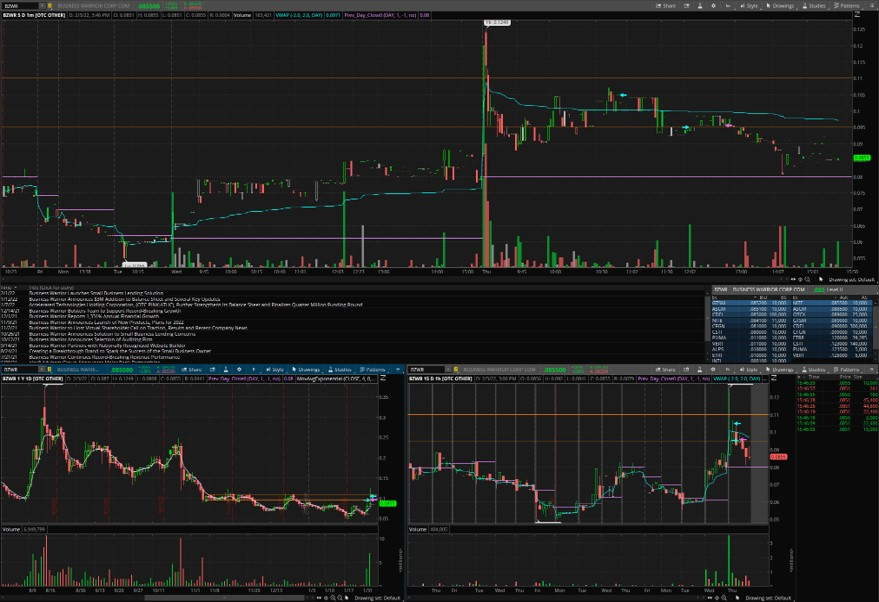Image resolution: width=879 pixels, height=602 pixels.
Task: Open Studies in the bottom-left chart toolbar
Action: [340, 370]
